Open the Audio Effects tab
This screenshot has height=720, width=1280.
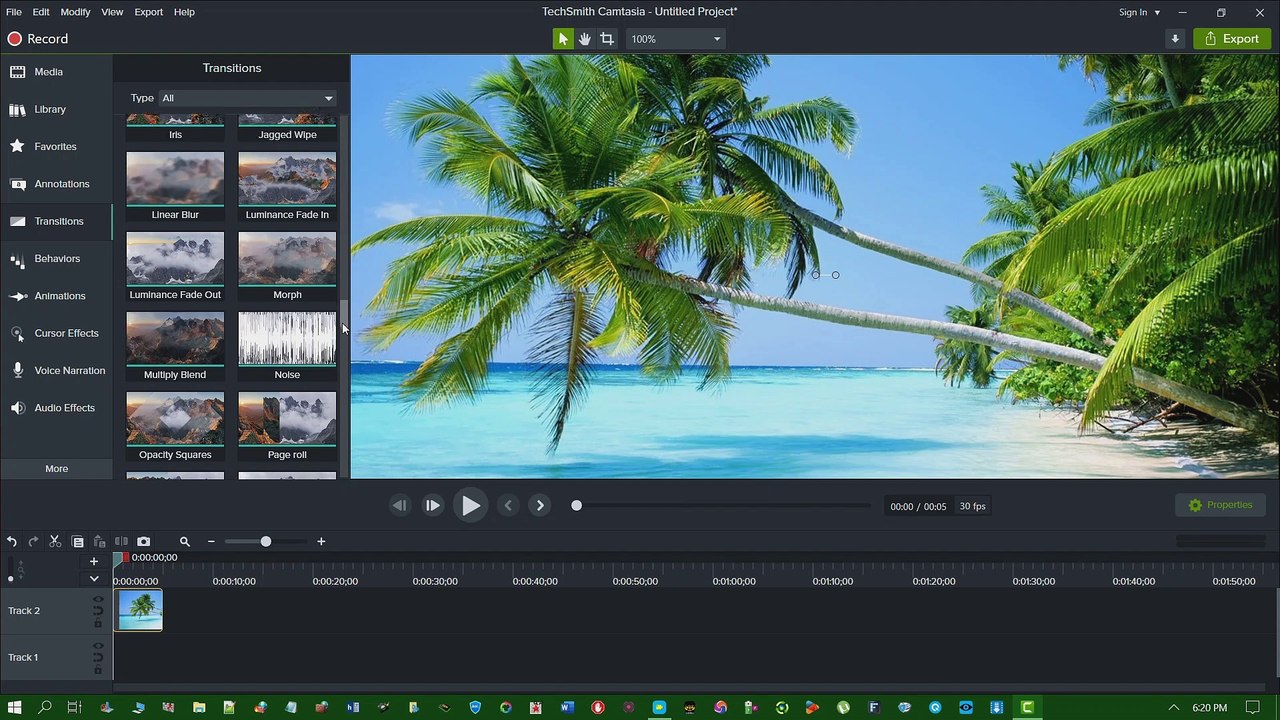(56, 408)
